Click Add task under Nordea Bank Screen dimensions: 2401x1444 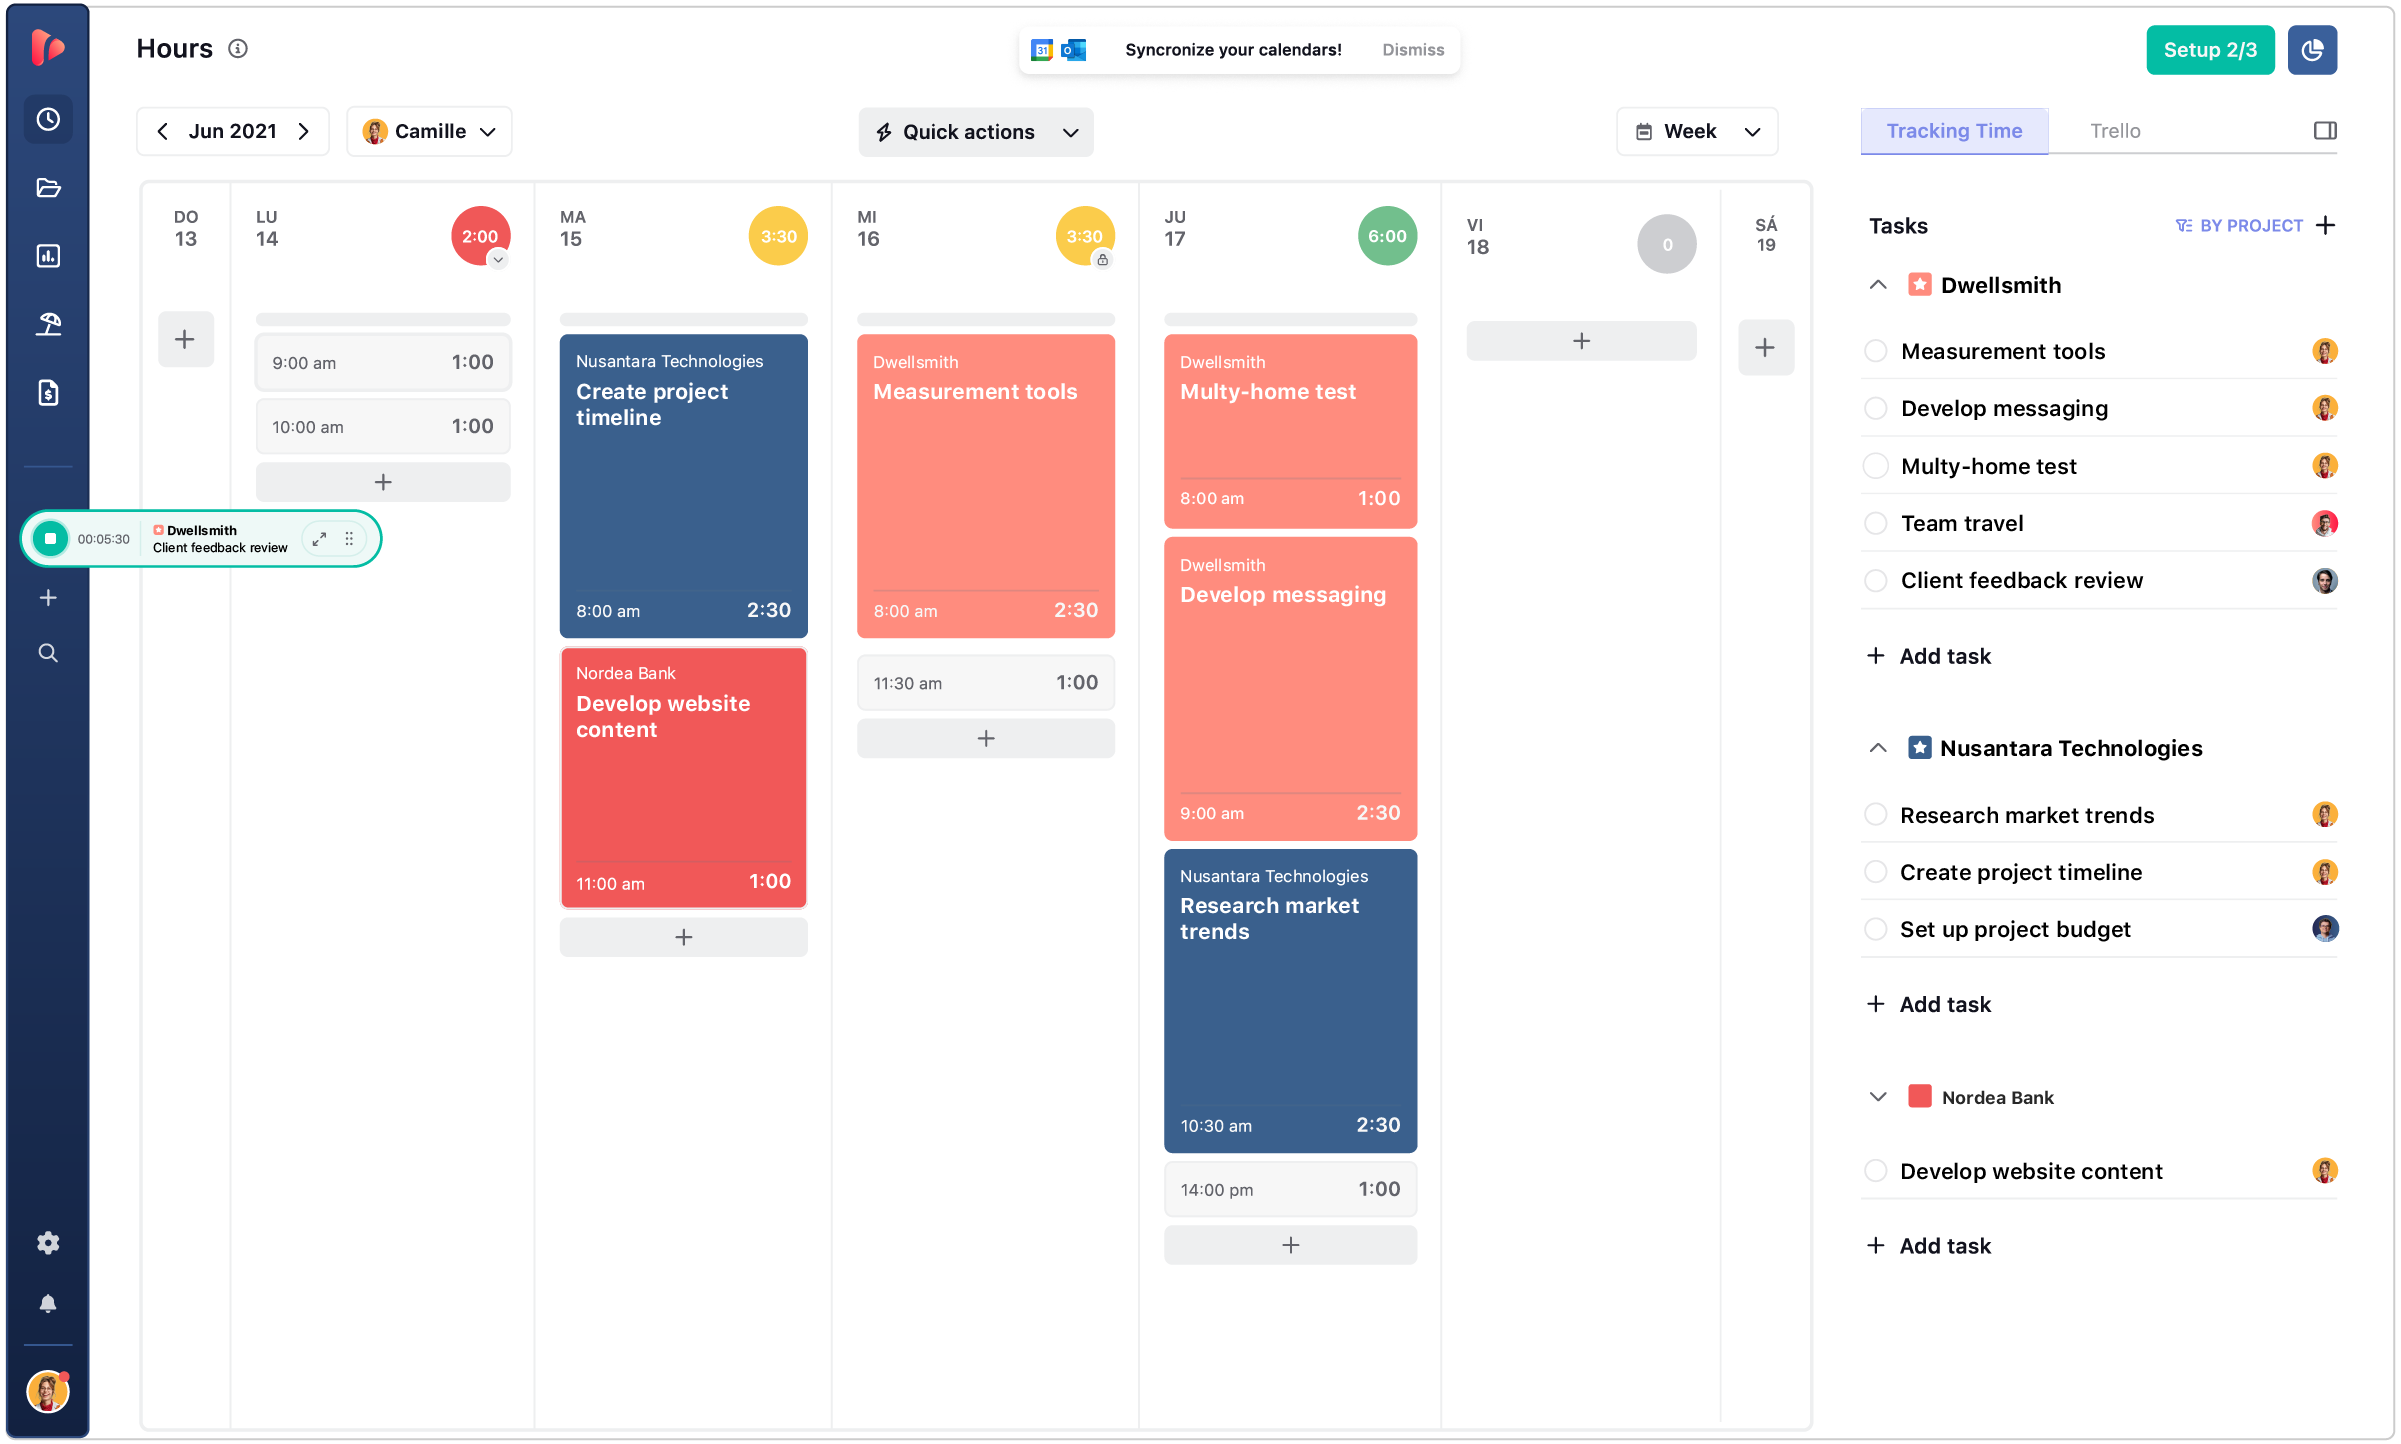click(x=1929, y=1246)
